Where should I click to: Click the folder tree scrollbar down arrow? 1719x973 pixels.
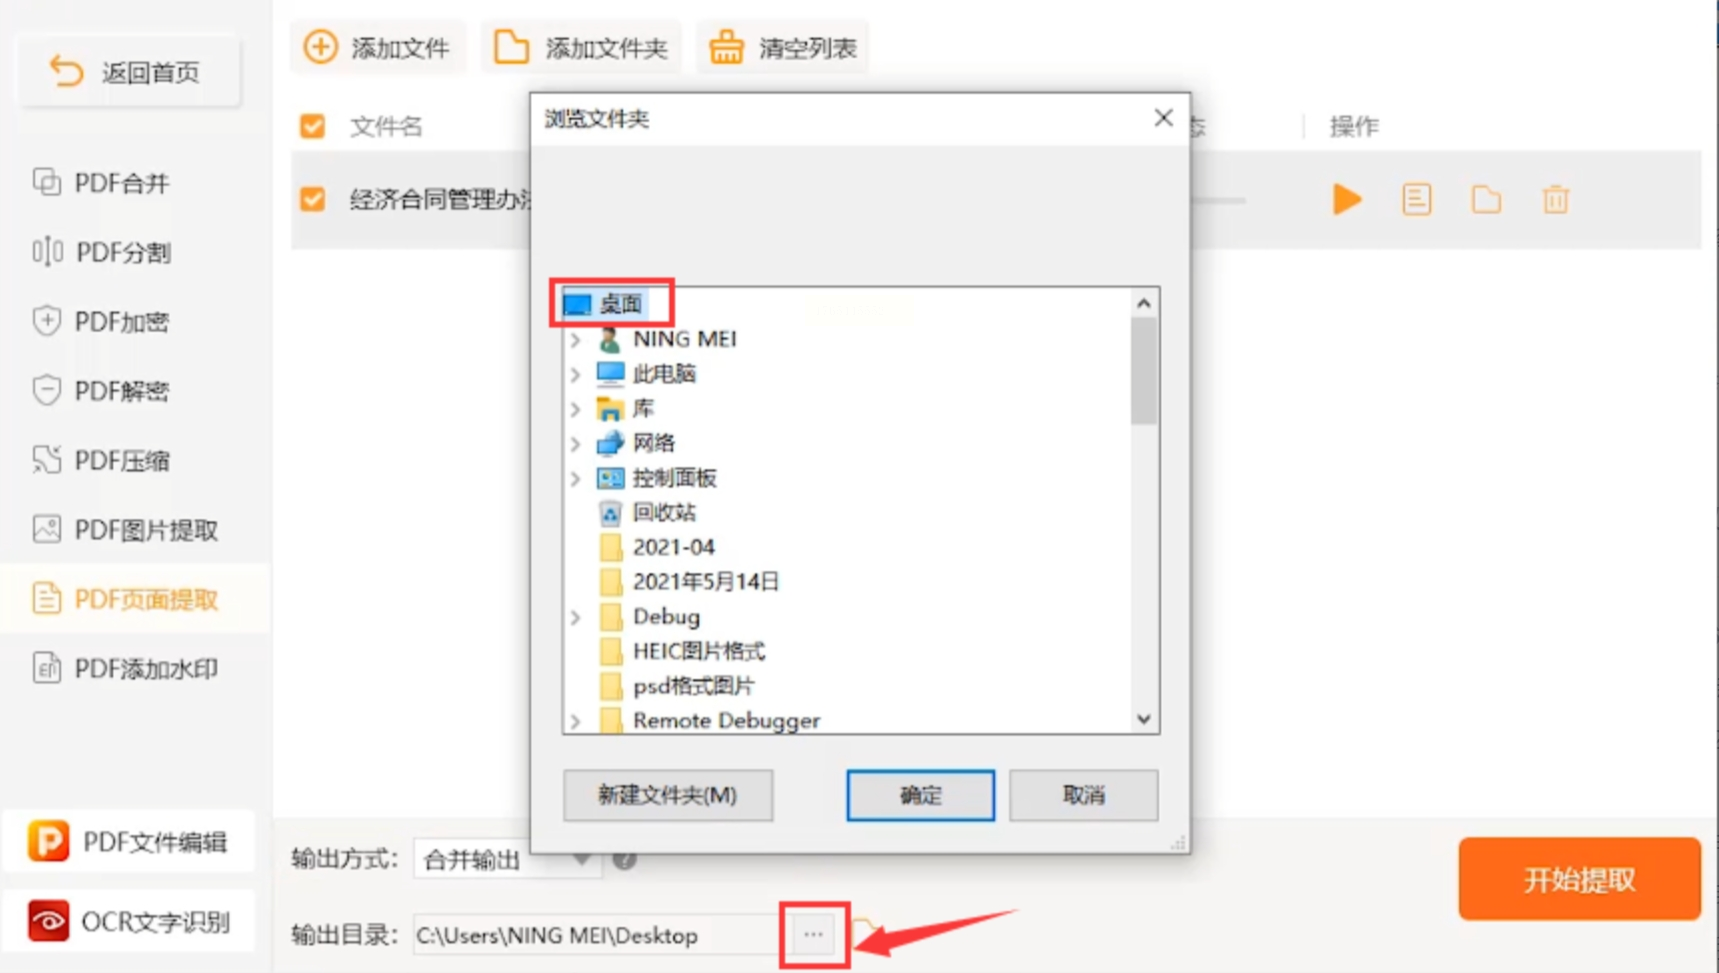[x=1144, y=719]
